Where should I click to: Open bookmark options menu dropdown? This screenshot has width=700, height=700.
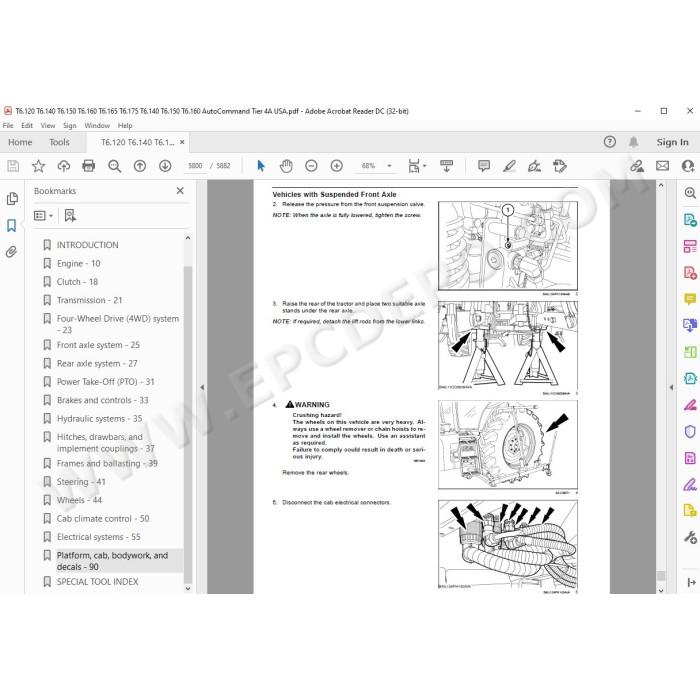coord(43,216)
